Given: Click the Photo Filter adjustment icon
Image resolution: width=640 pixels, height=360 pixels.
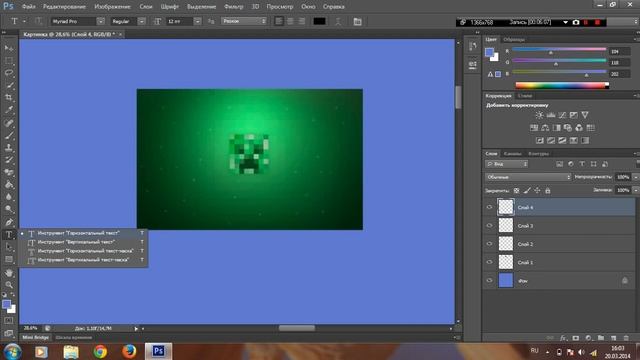Looking at the screenshot, I should click(568, 128).
